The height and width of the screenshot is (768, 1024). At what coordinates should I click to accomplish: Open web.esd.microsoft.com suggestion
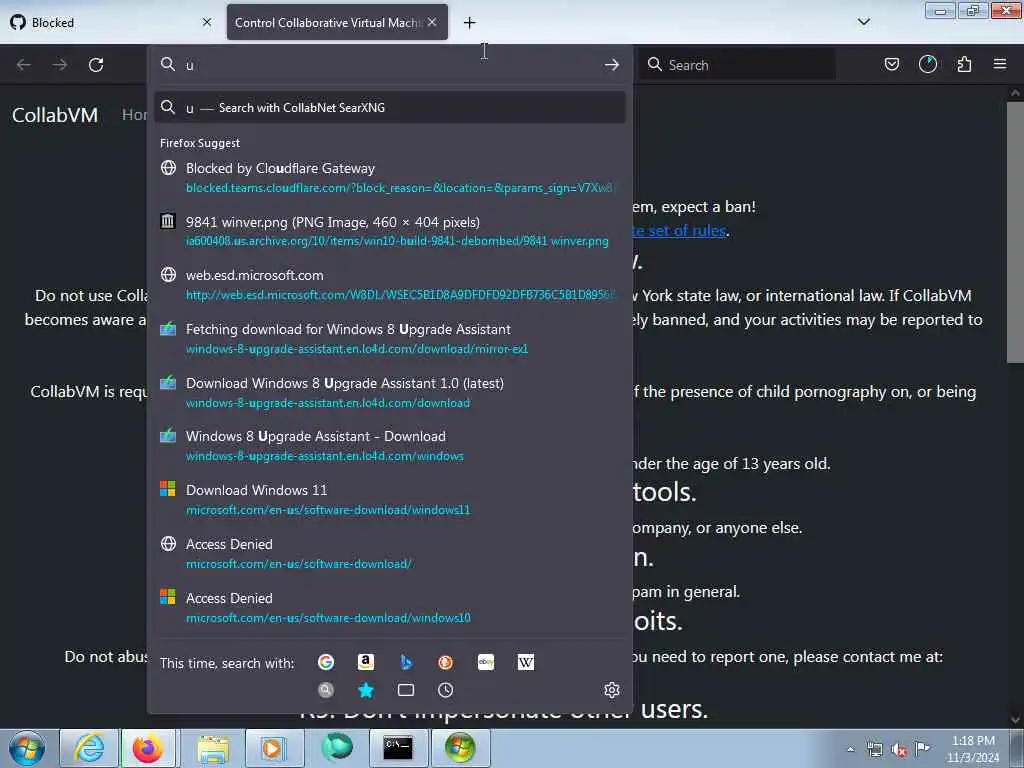[x=390, y=285]
